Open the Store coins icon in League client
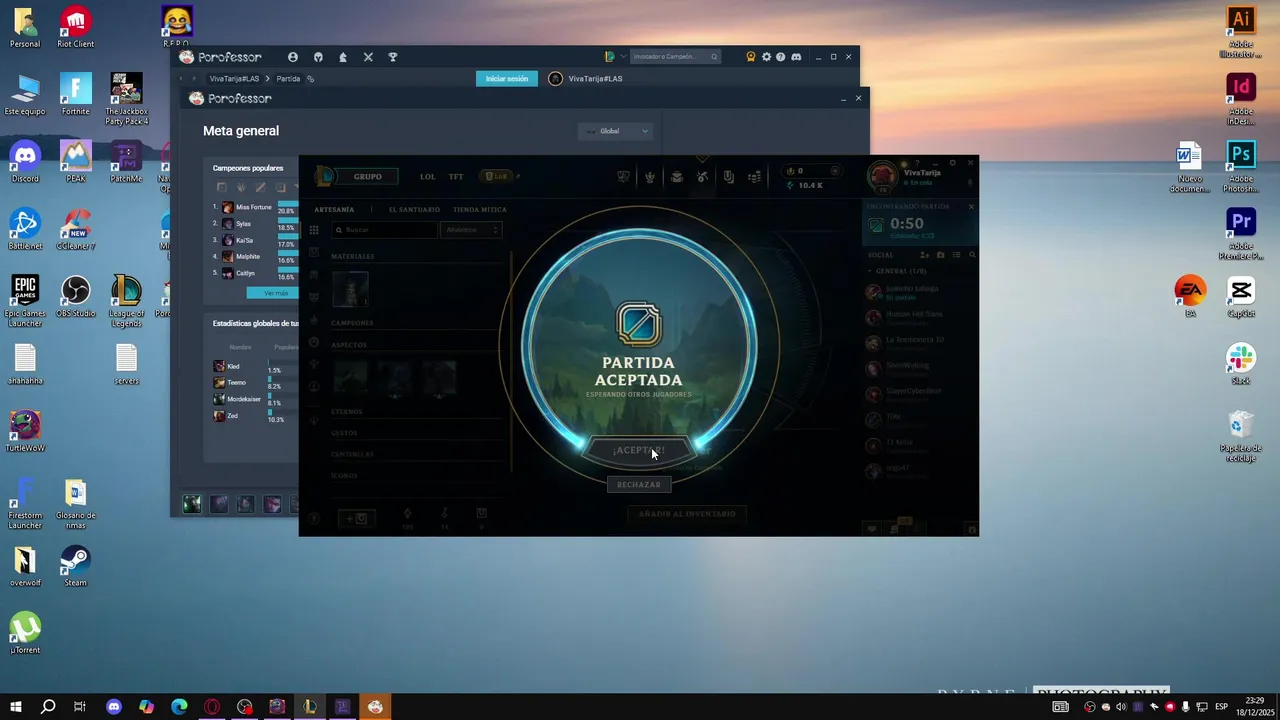This screenshot has height=720, width=1280. coord(754,177)
